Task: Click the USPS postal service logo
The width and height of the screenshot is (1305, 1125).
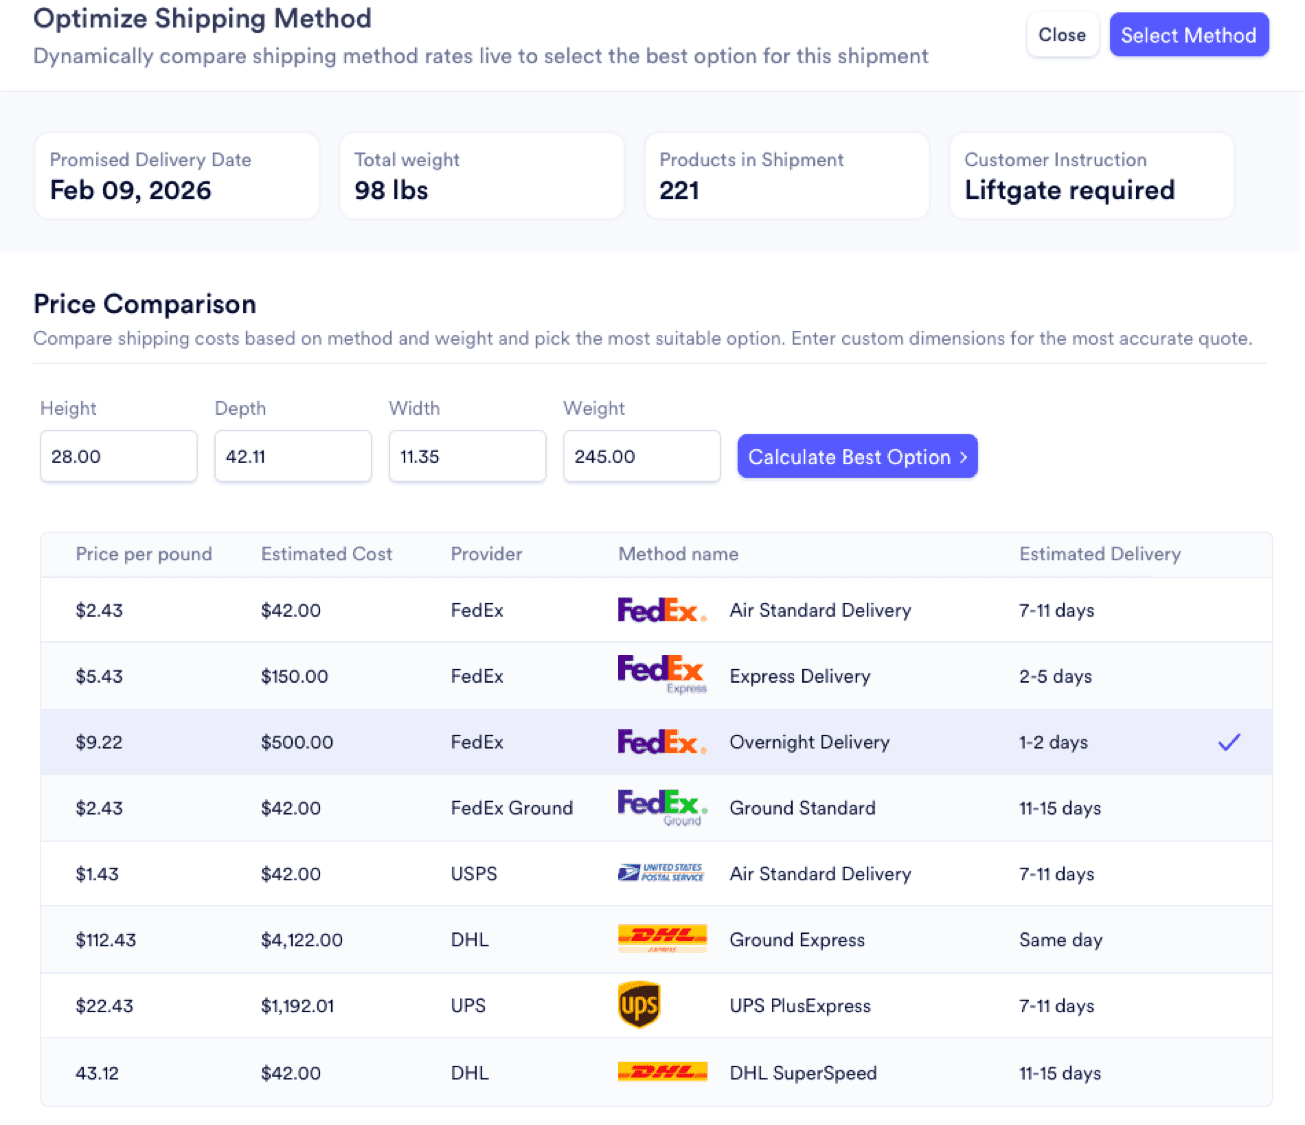Action: [x=661, y=873]
